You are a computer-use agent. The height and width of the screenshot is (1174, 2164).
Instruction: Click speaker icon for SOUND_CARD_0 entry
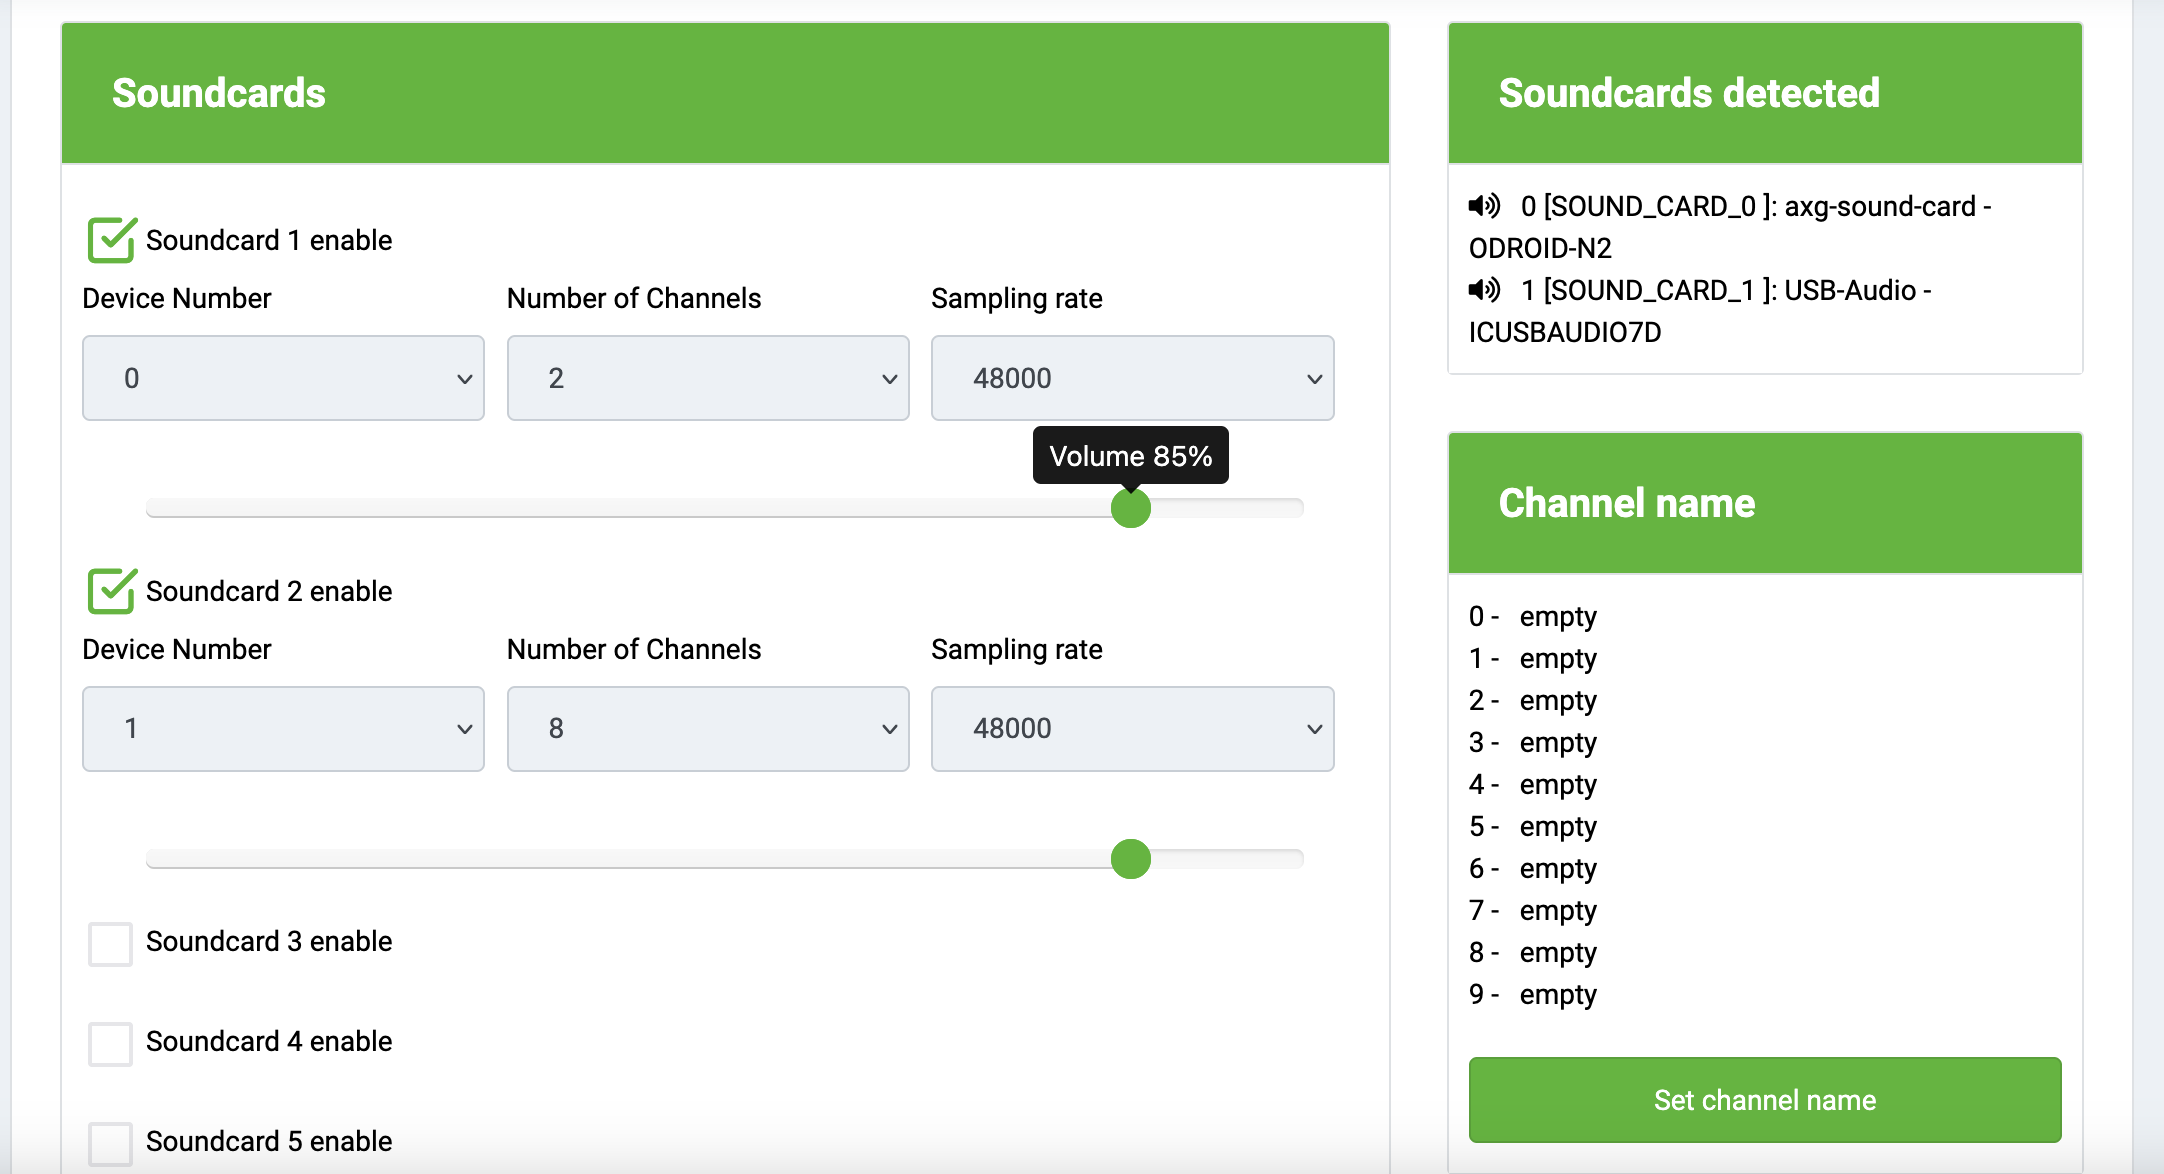[1484, 206]
